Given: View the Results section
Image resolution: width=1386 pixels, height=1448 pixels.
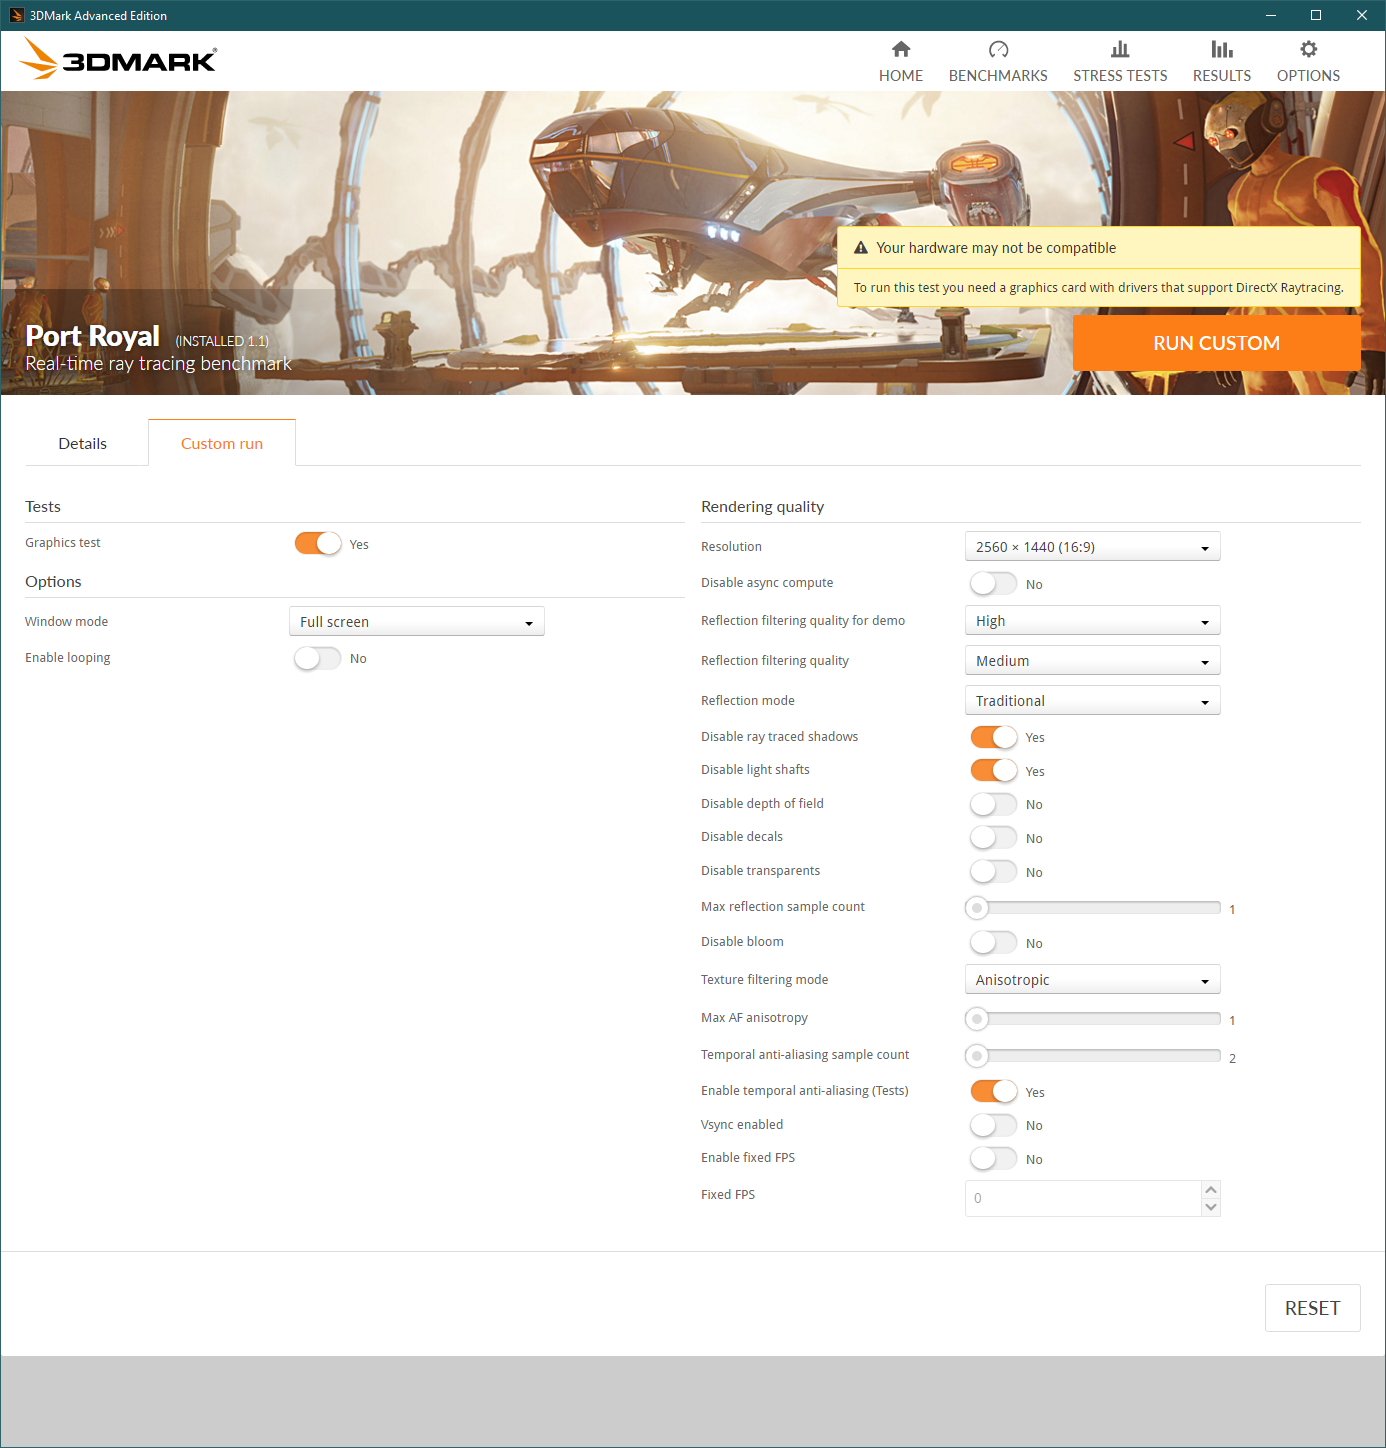Looking at the screenshot, I should tap(1221, 60).
